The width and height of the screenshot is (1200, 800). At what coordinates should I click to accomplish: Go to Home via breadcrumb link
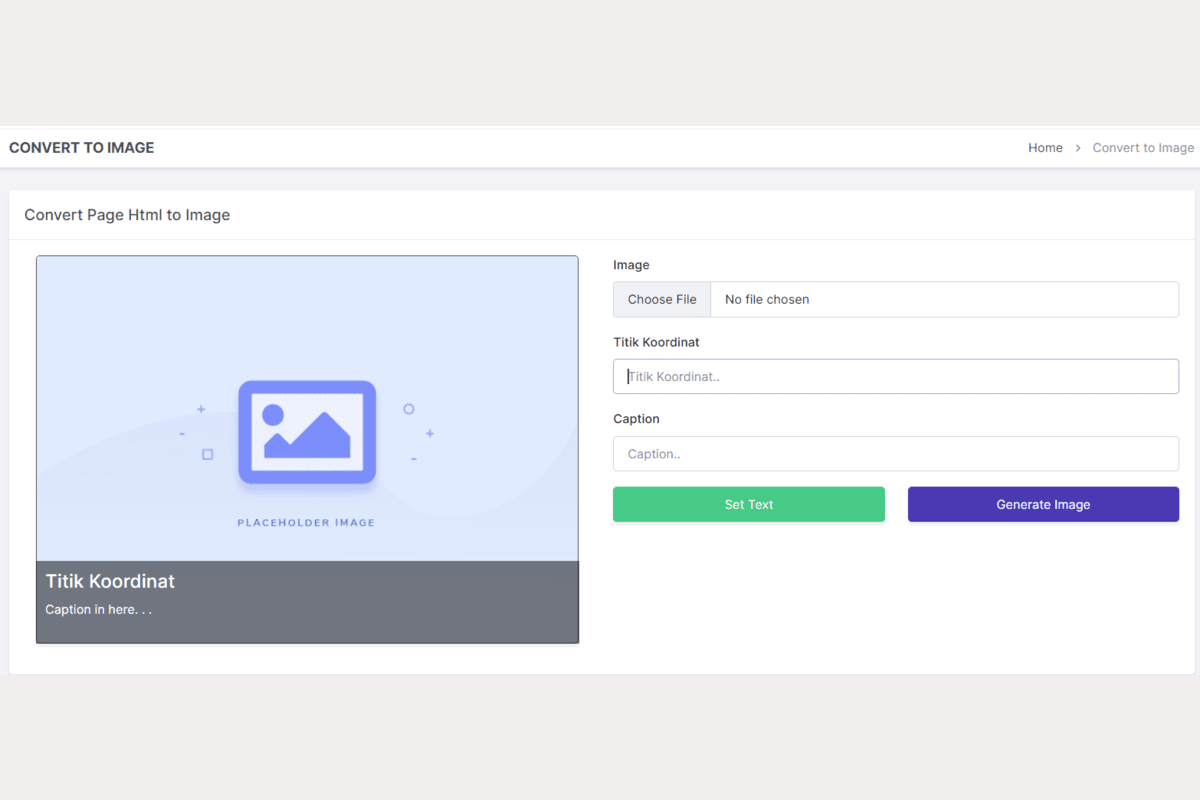1045,147
